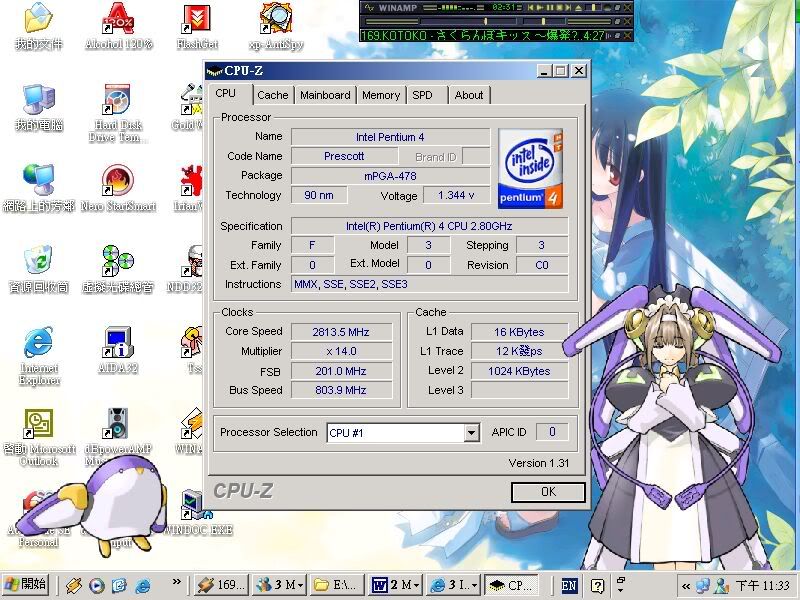Expand the Processor Selection dropdown
Screen dimensions: 800x600
click(471, 433)
